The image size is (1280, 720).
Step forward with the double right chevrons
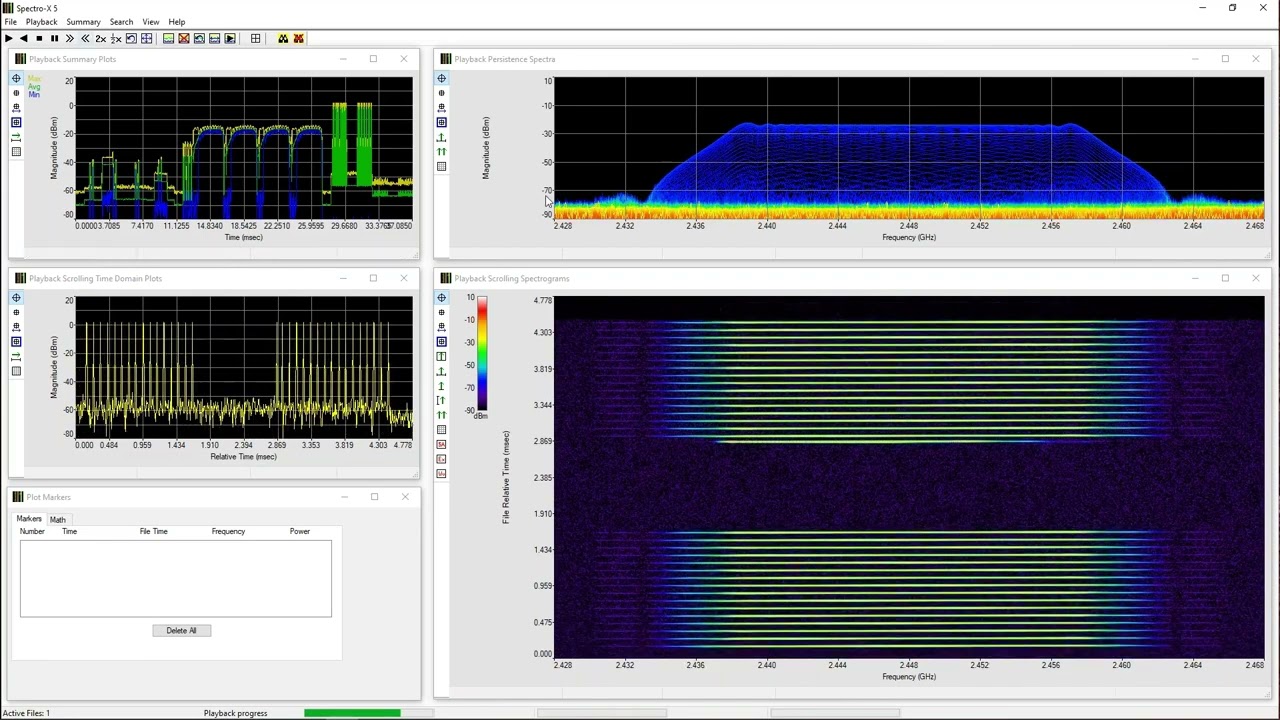click(70, 38)
